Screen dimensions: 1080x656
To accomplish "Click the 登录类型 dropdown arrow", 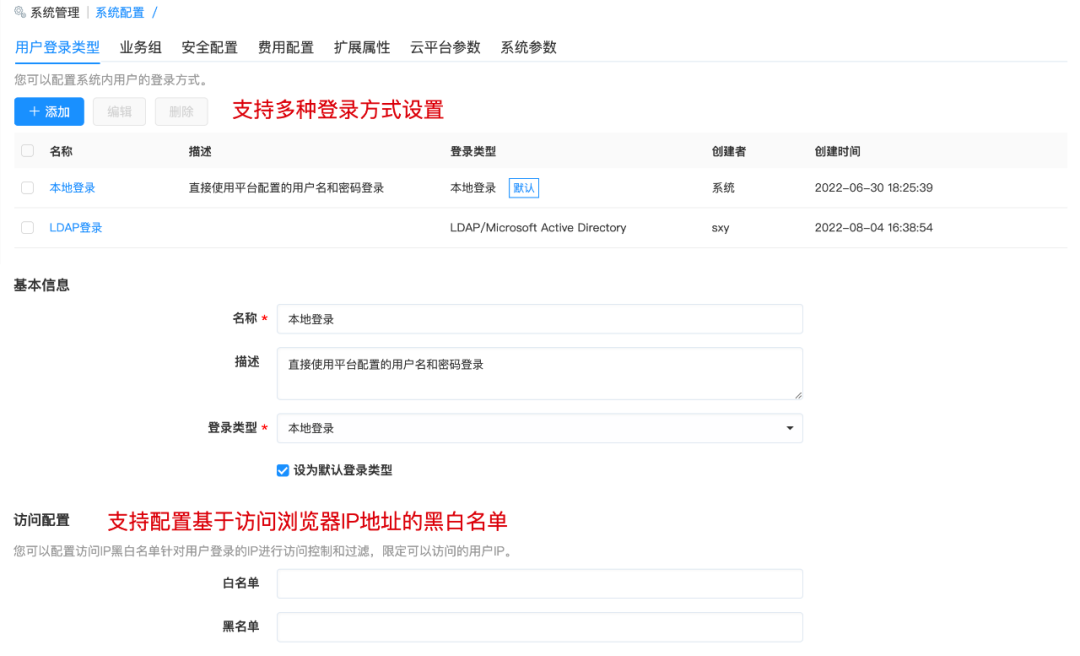I will [x=789, y=428].
